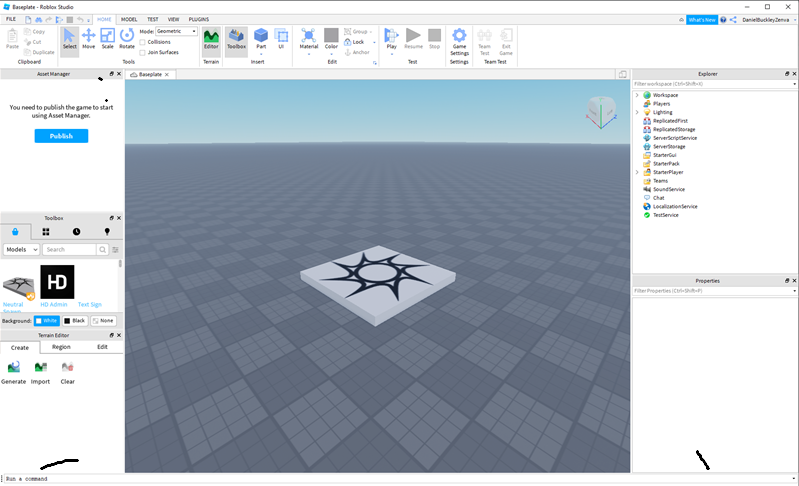Close the Baseplate viewport tab
The image size is (799, 486).
coord(167,74)
